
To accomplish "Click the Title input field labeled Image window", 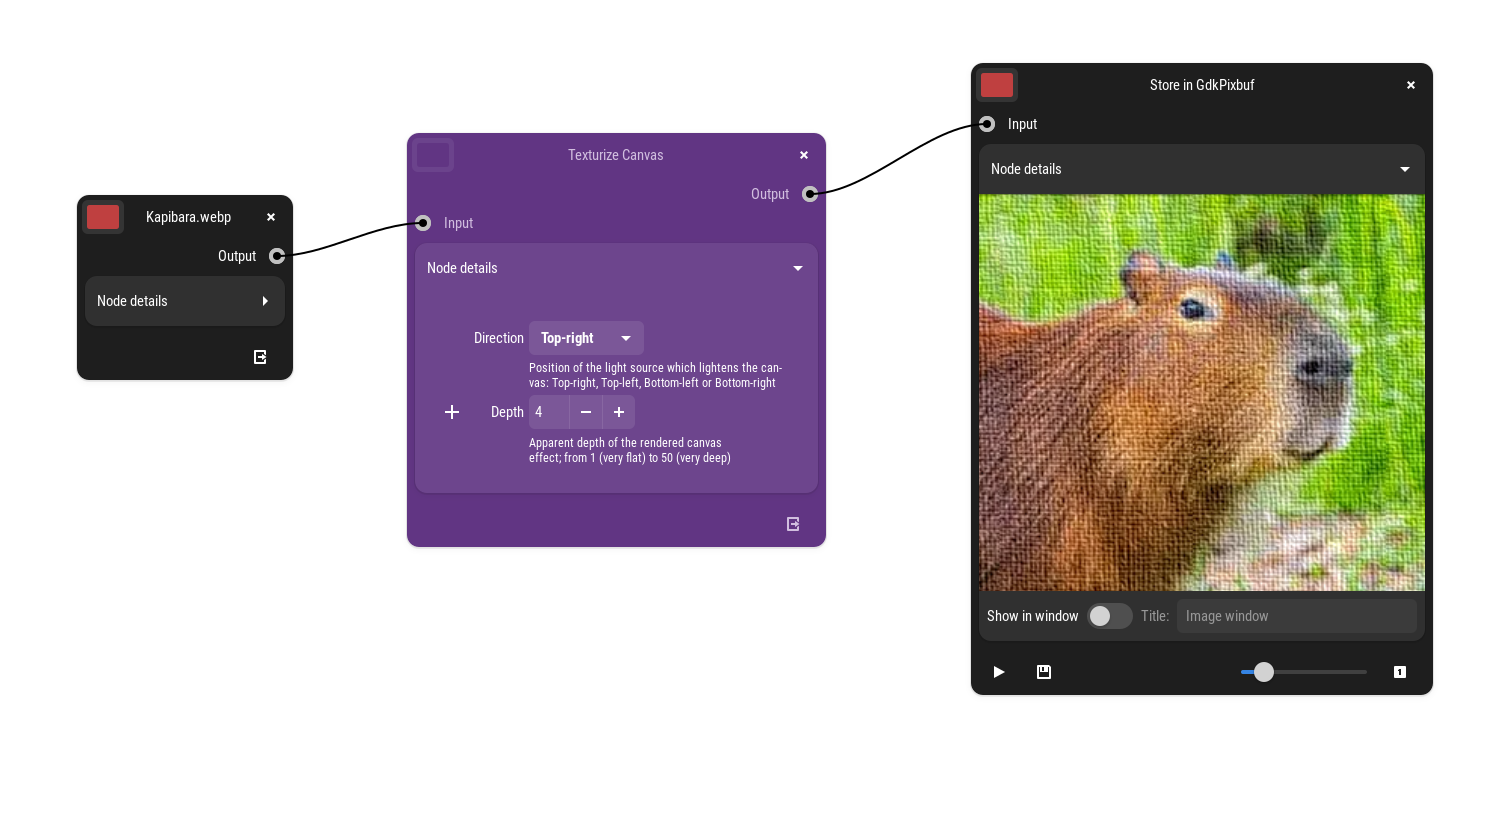I will click(x=1296, y=616).
